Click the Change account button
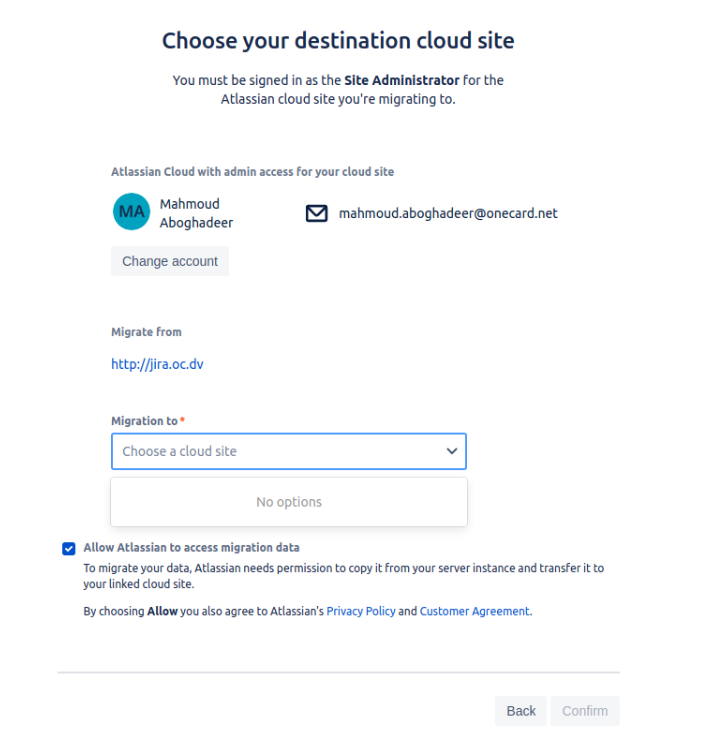Image resolution: width=713 pixels, height=745 pixels. 170,261
